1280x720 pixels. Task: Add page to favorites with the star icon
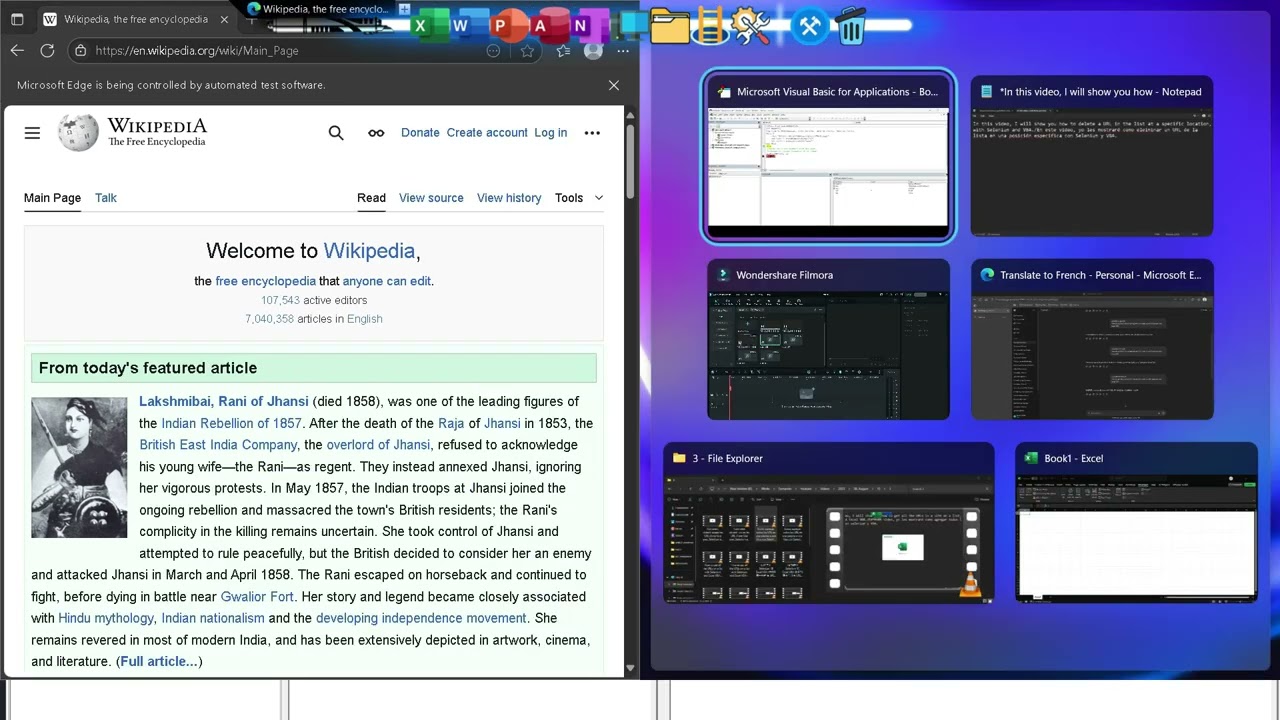(527, 50)
